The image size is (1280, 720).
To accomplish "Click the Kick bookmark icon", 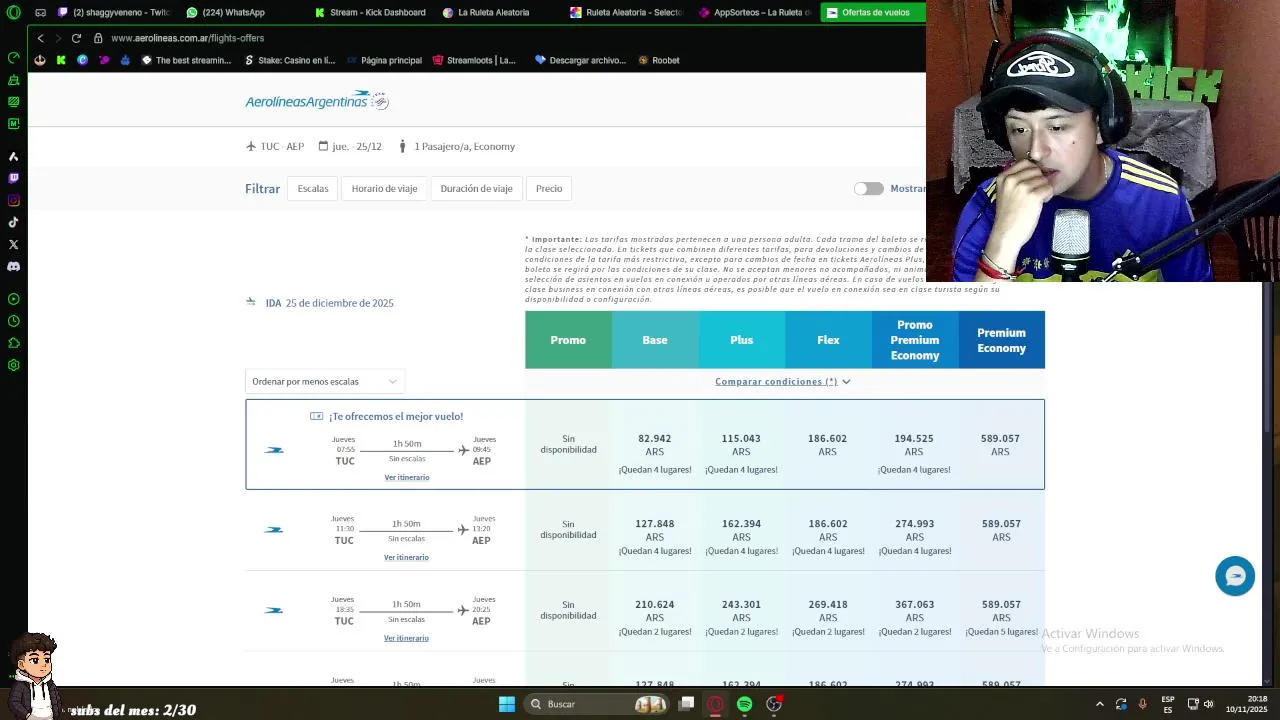I will (x=61, y=60).
